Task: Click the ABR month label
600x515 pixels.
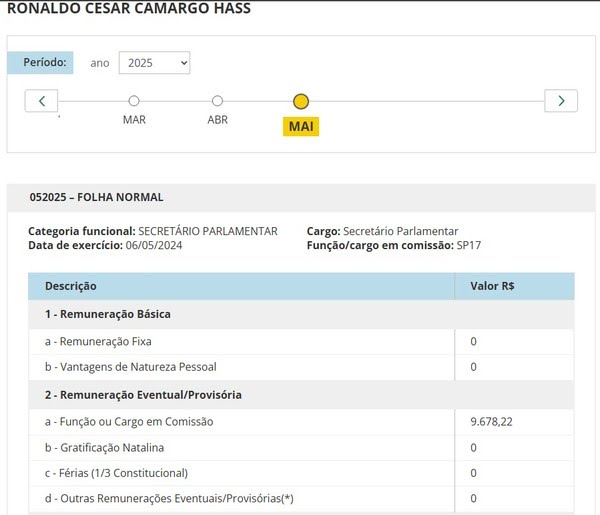Action: (218, 120)
